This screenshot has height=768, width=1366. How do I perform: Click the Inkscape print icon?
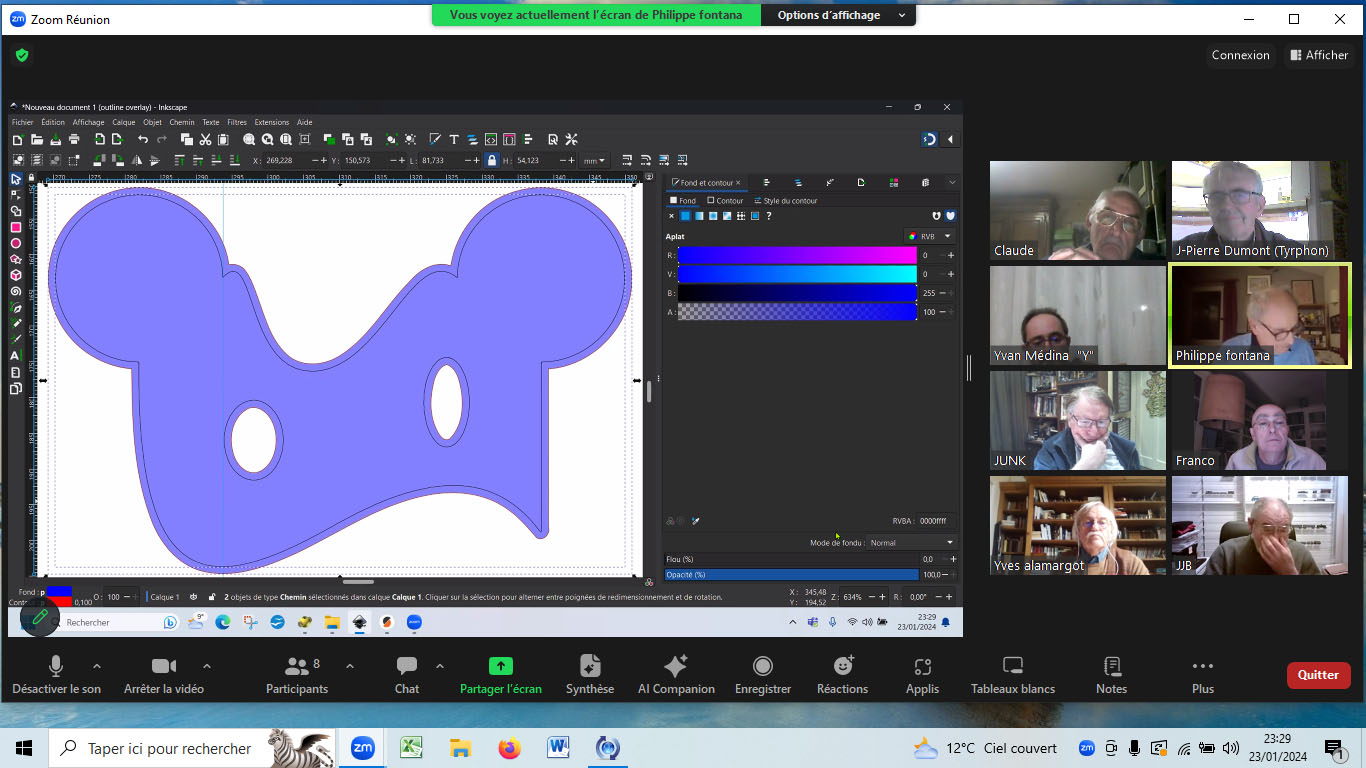[73, 139]
